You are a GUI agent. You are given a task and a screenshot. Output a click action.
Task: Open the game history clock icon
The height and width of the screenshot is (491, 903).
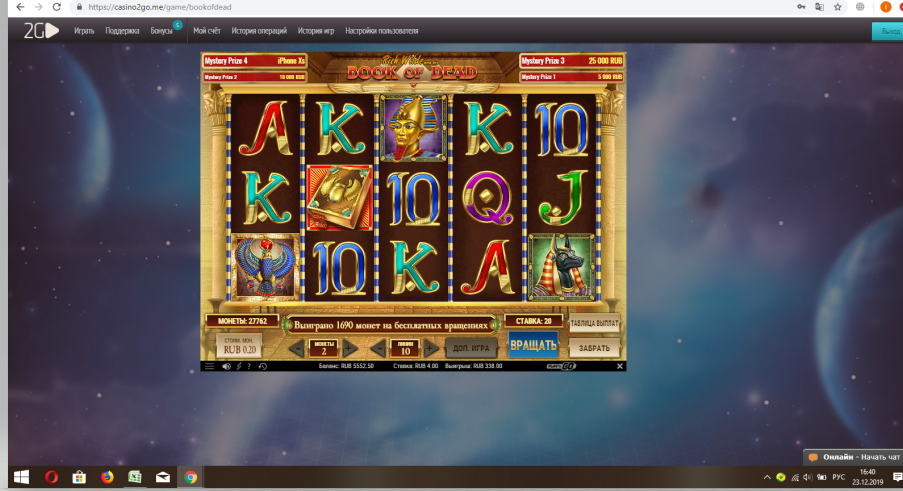(263, 366)
